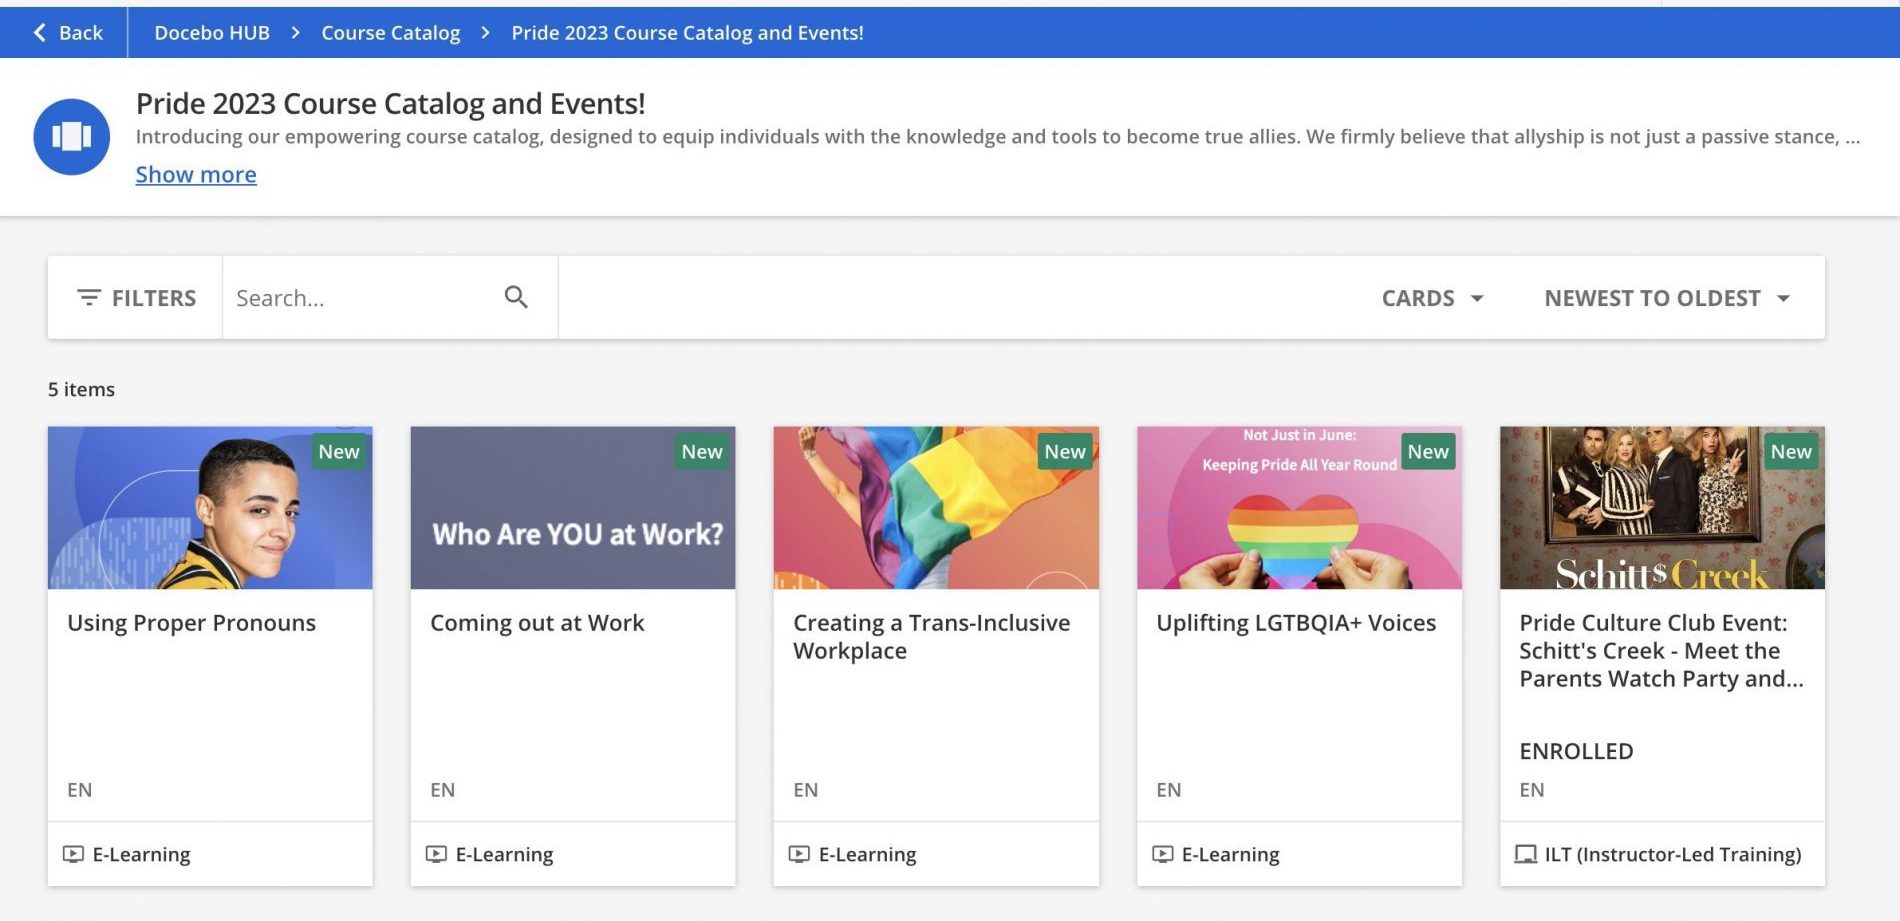The image size is (1900, 921).
Task: Click EN language label on Using Proper Pronouns
Action: click(x=79, y=790)
